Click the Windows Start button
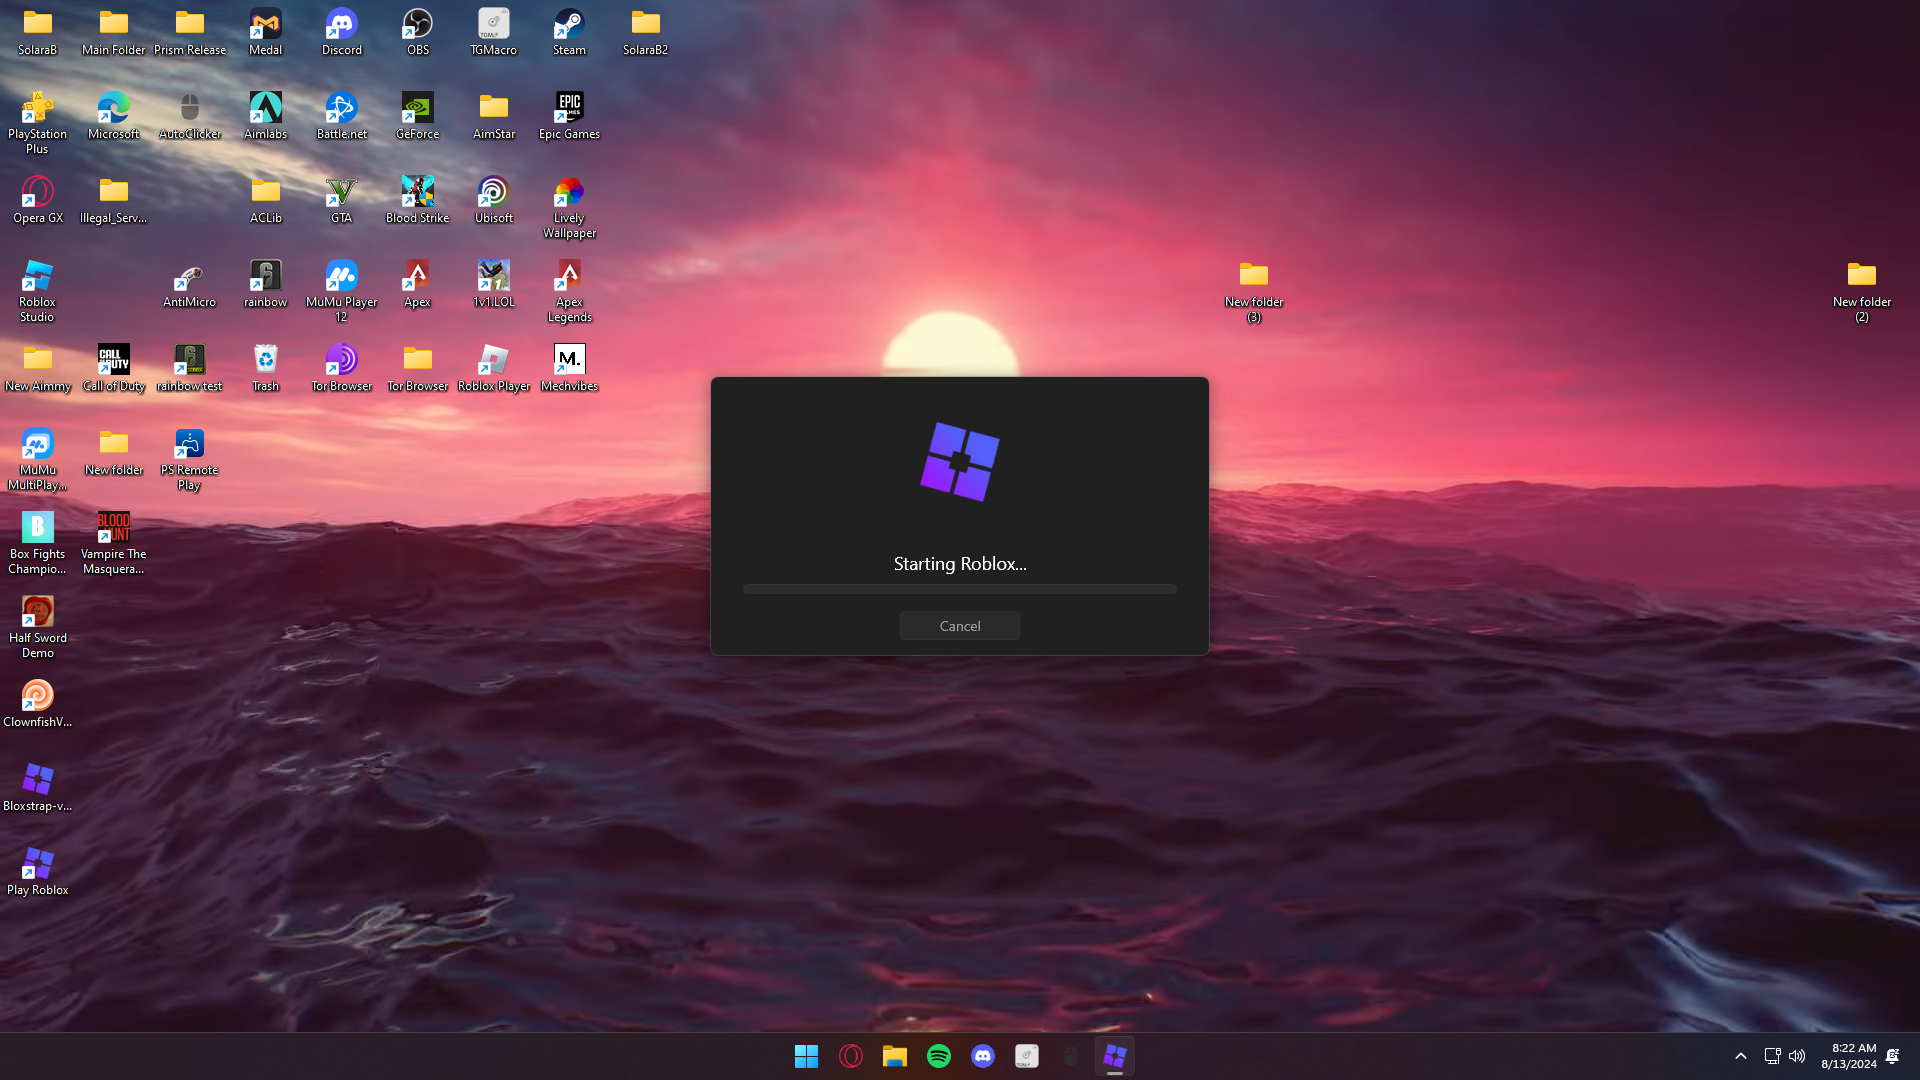 pyautogui.click(x=806, y=1056)
